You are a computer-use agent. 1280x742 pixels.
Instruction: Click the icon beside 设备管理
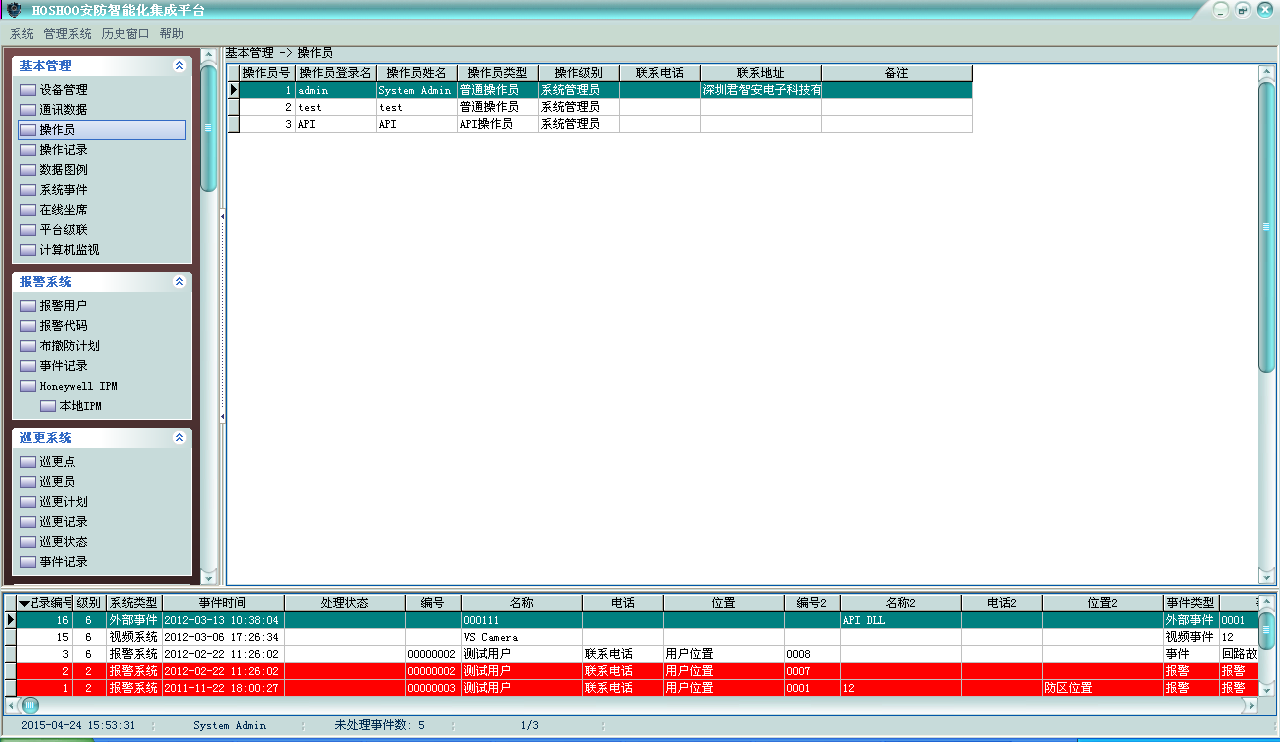[28, 90]
